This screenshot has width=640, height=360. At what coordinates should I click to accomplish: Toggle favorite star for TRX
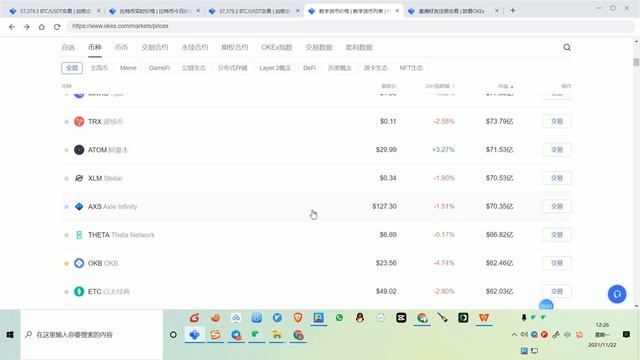point(67,122)
